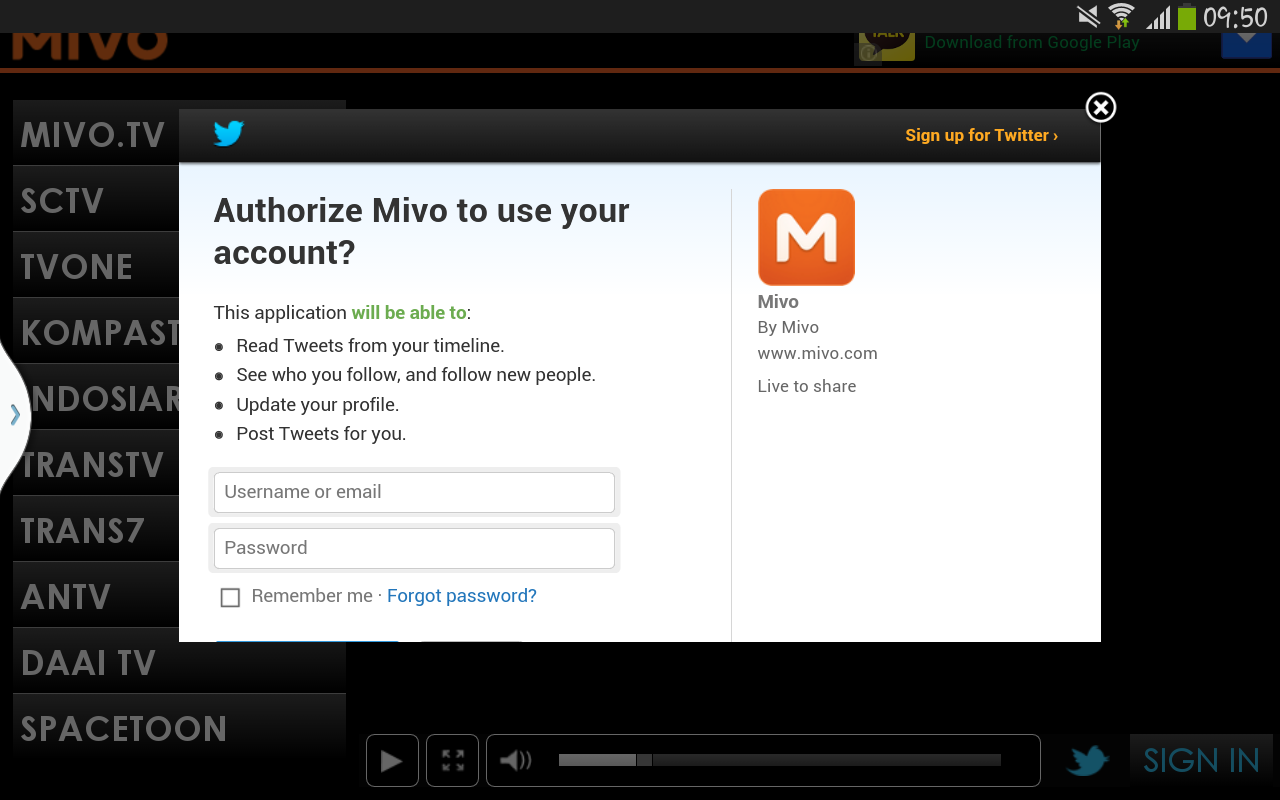
Task: Mute audio using the speaker icon
Action: click(516, 761)
